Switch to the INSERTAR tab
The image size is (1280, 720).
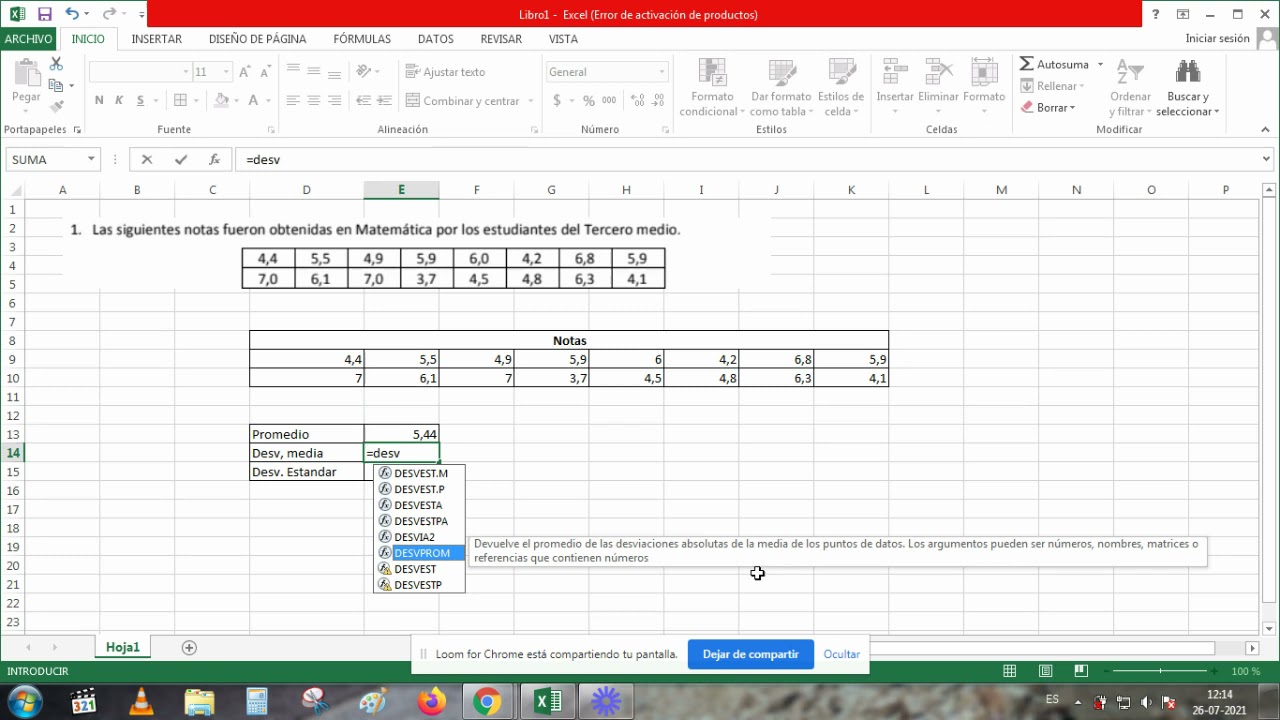click(157, 39)
